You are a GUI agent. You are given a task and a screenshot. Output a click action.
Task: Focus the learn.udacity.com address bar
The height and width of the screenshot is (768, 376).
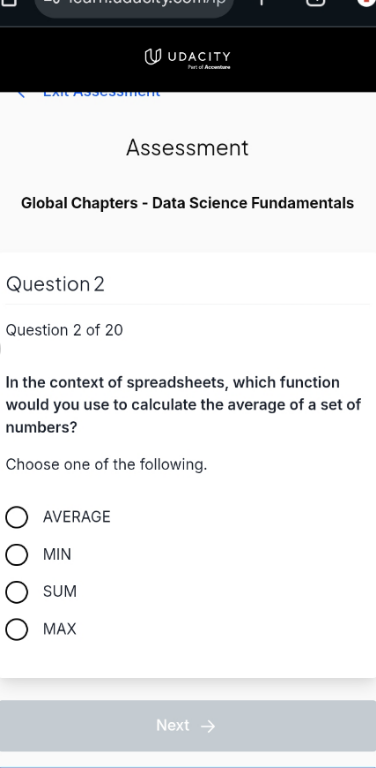point(134,4)
